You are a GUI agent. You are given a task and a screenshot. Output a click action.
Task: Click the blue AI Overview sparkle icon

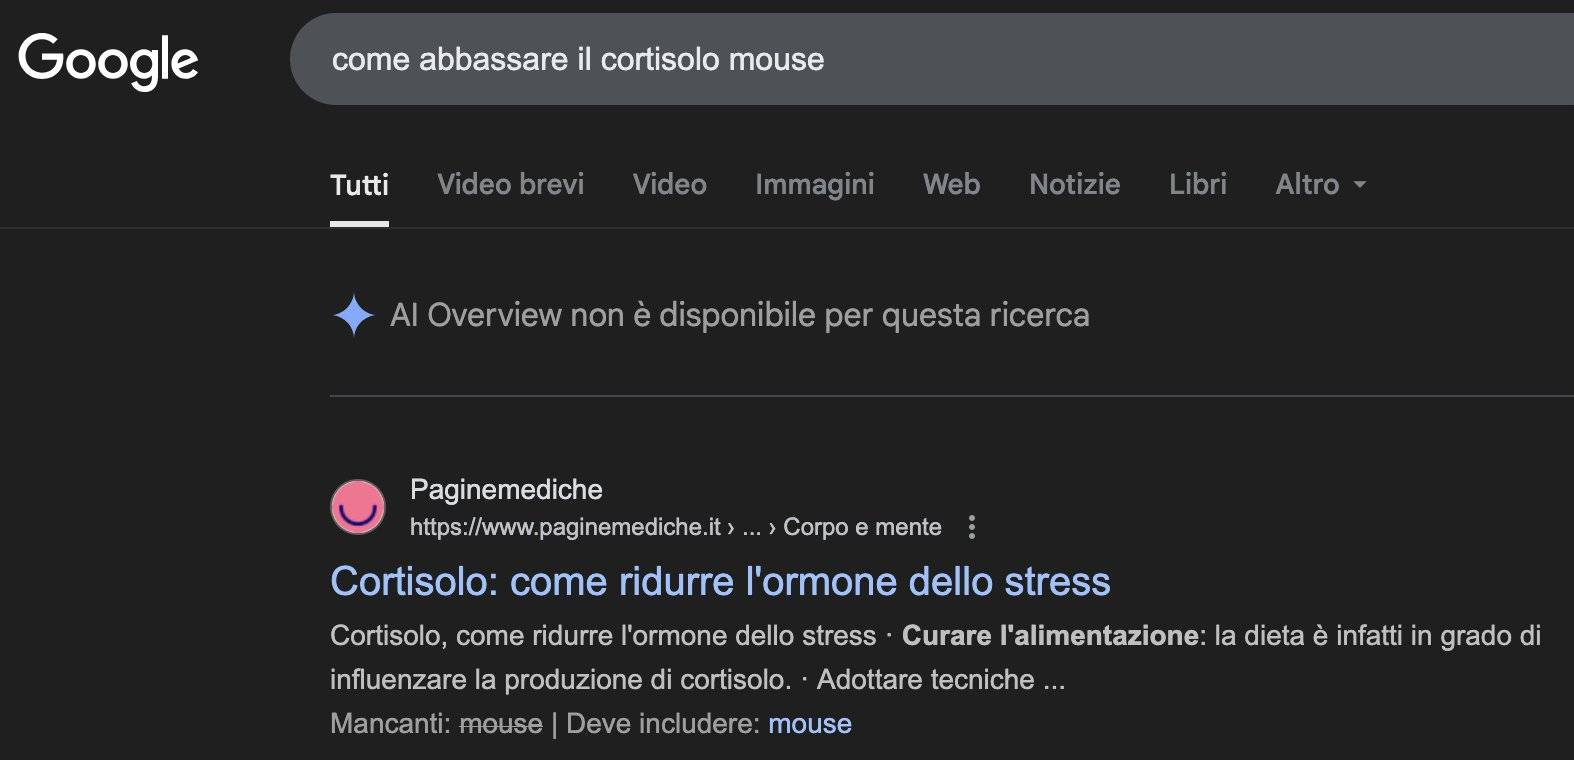pyautogui.click(x=353, y=316)
